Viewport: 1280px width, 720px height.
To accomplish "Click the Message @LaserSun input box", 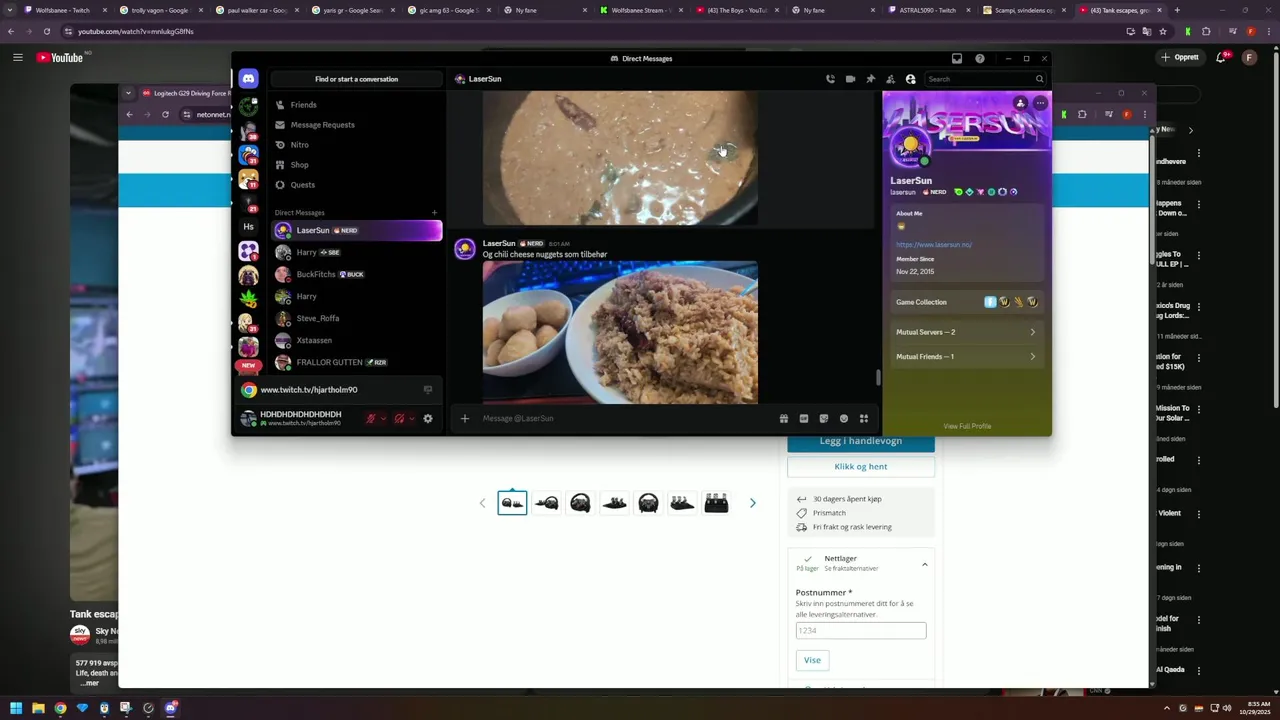I will pos(625,418).
